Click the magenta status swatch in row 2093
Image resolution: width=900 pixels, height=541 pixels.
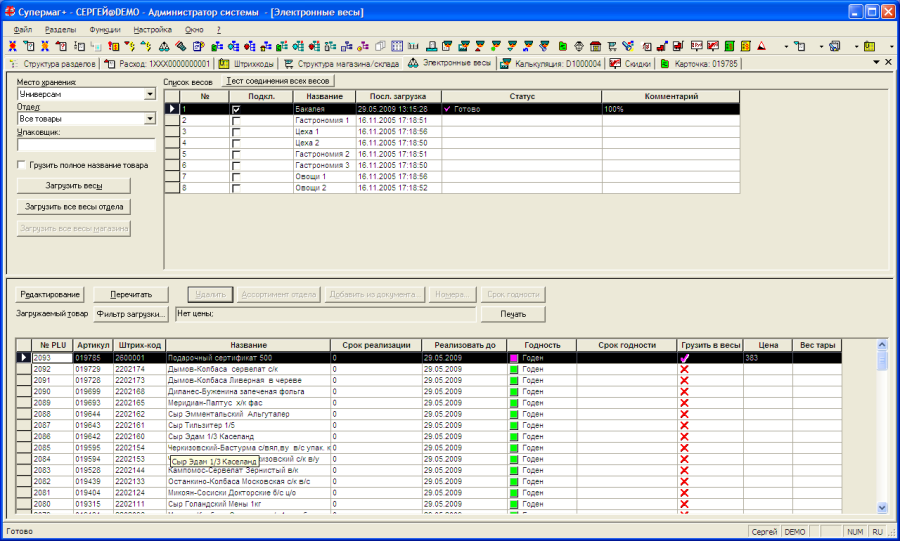[514, 358]
